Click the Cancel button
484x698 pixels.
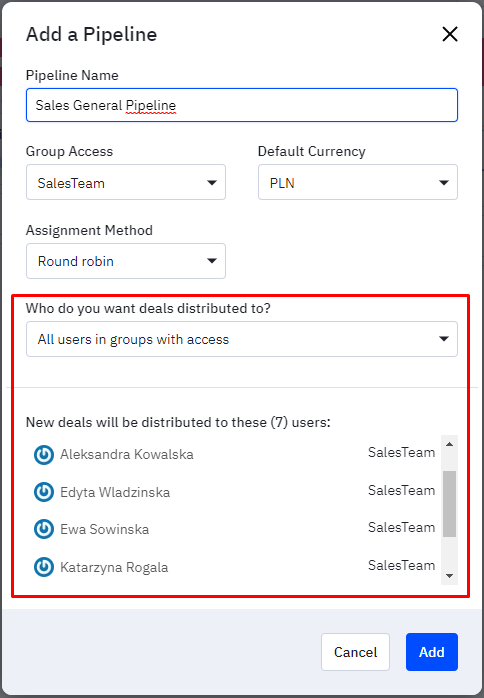pyautogui.click(x=355, y=652)
